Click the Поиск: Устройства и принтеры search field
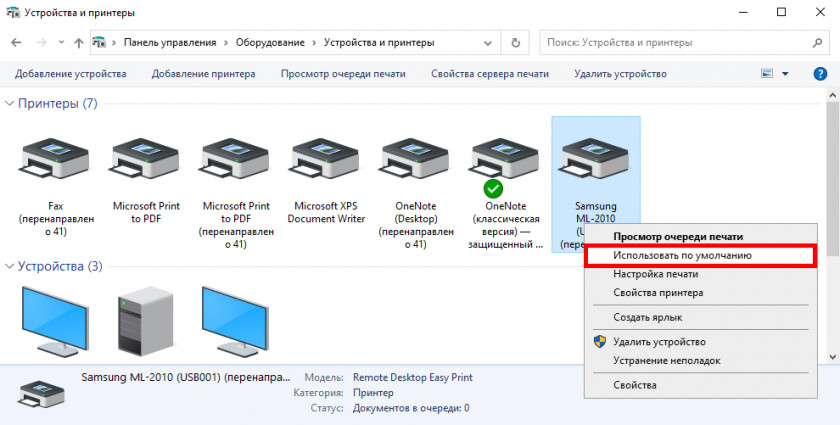 tap(680, 43)
